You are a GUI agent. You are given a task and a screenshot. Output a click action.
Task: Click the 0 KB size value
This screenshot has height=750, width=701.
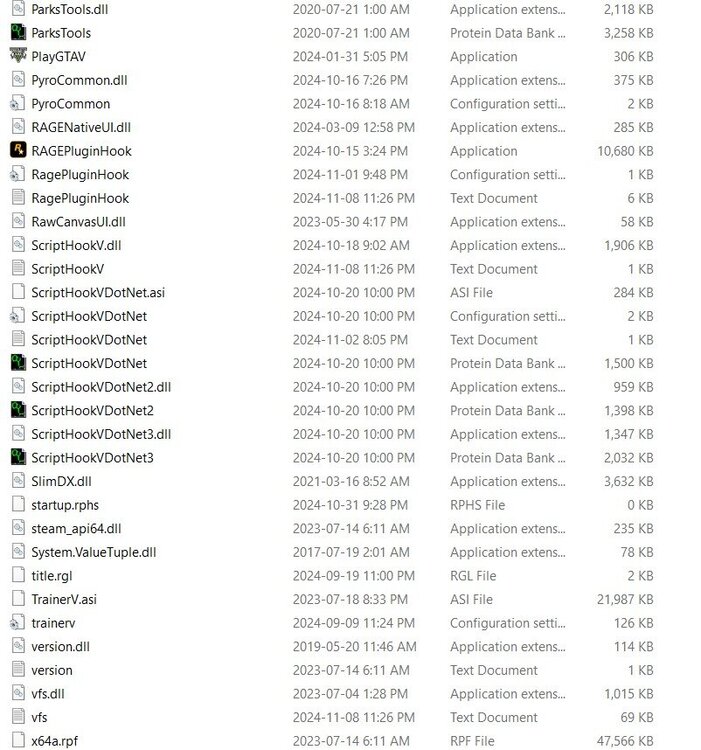[640, 505]
